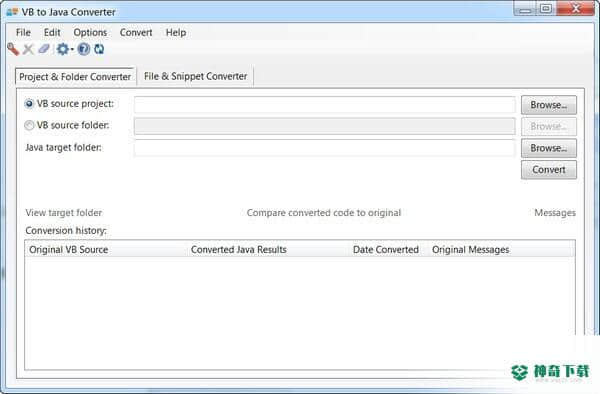Click the app icon in title bar

pos(12,12)
